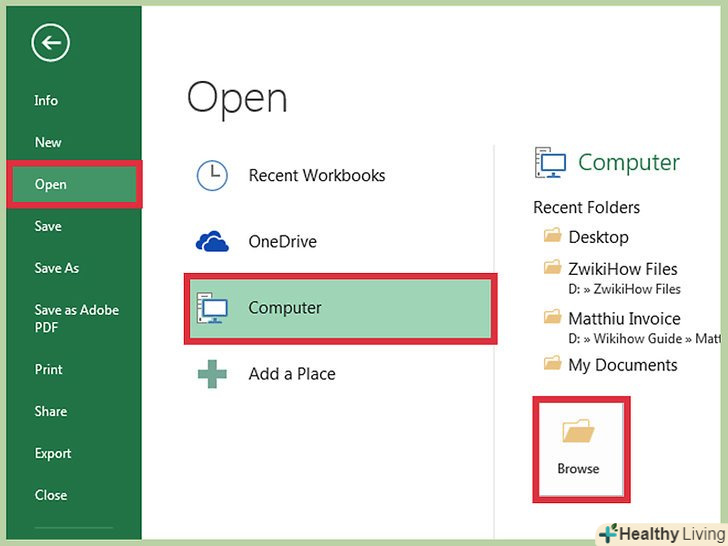Open the Export page
The image size is (728, 546).
53,453
